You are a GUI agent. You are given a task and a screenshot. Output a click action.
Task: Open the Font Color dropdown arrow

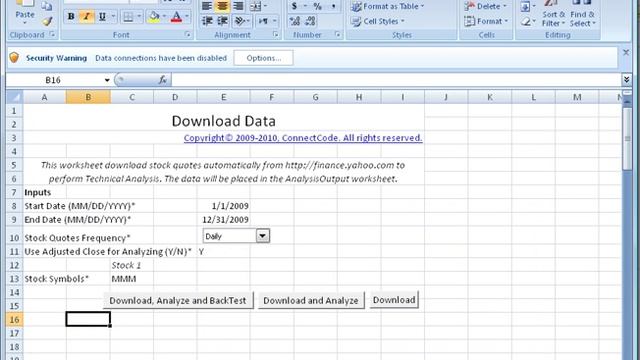pos(187,17)
